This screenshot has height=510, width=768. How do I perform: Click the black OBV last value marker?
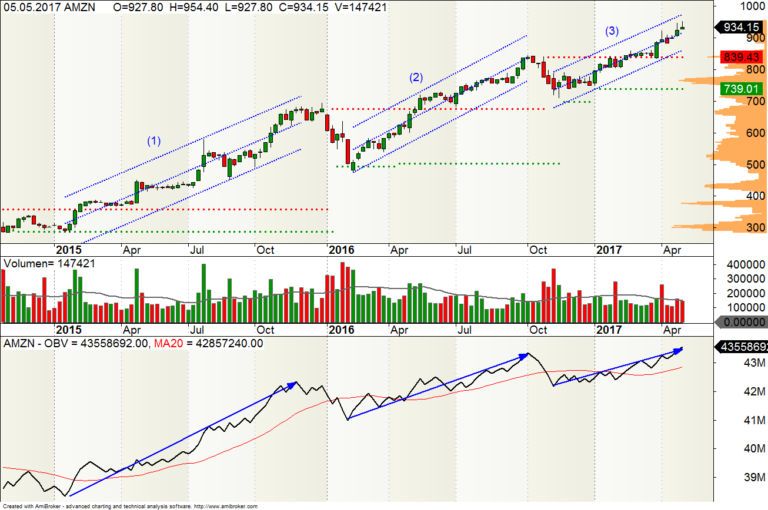[x=741, y=347]
